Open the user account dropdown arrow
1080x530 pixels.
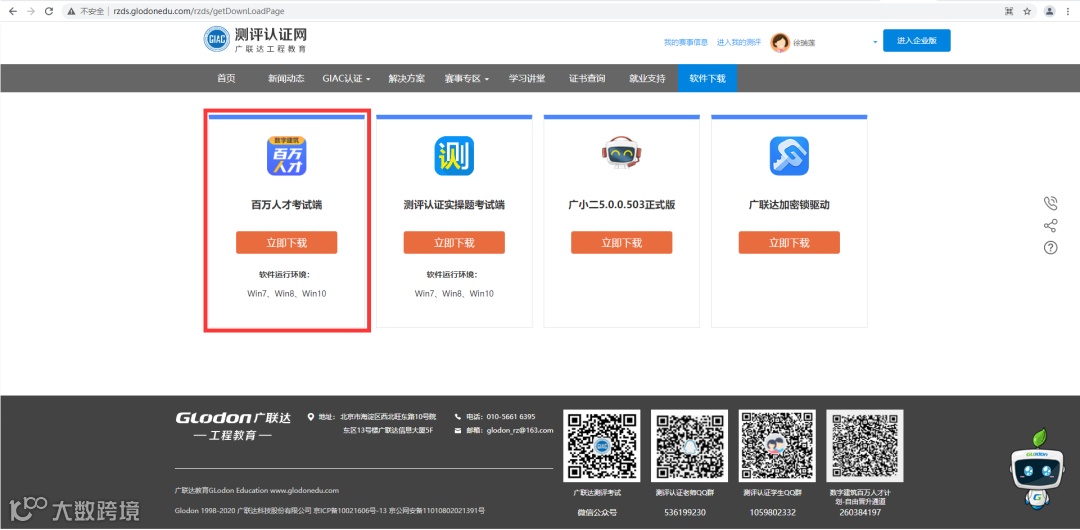[875, 42]
